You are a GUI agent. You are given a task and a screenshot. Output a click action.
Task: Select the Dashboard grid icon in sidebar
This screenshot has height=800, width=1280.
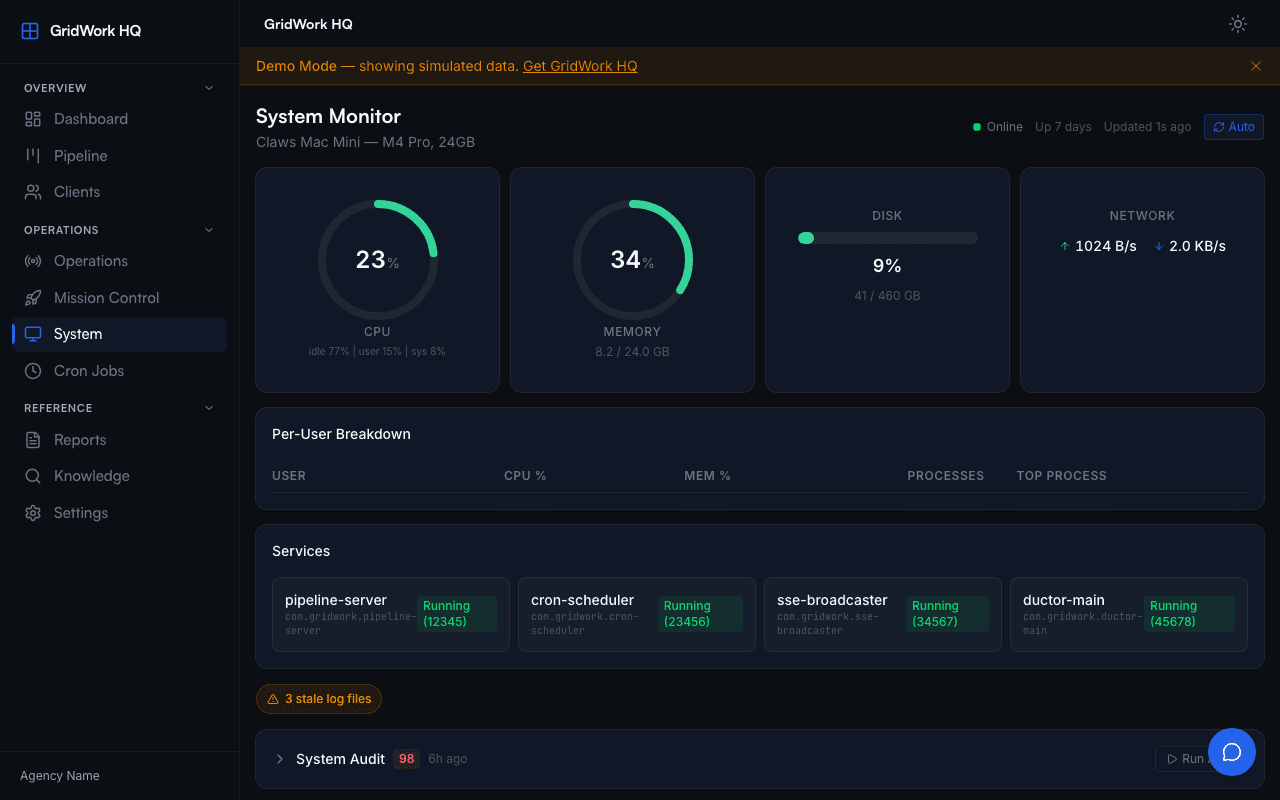click(32, 118)
